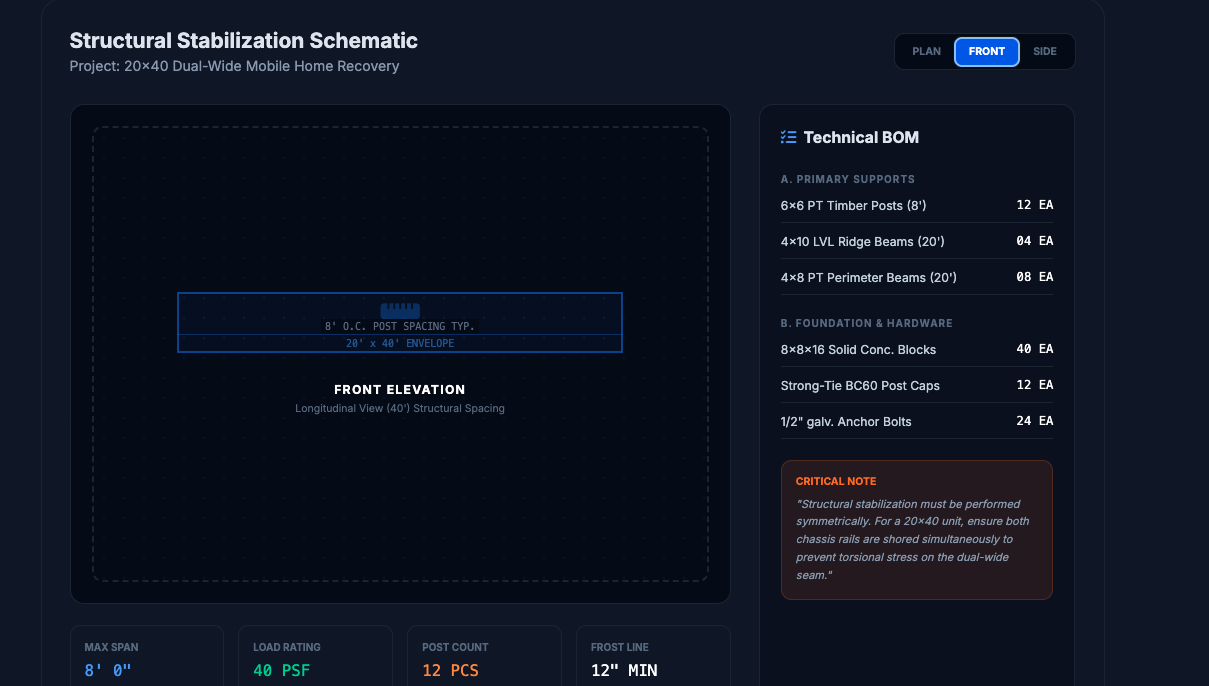The width and height of the screenshot is (1209, 686).
Task: Click the Max Span stat card
Action: (x=147, y=658)
